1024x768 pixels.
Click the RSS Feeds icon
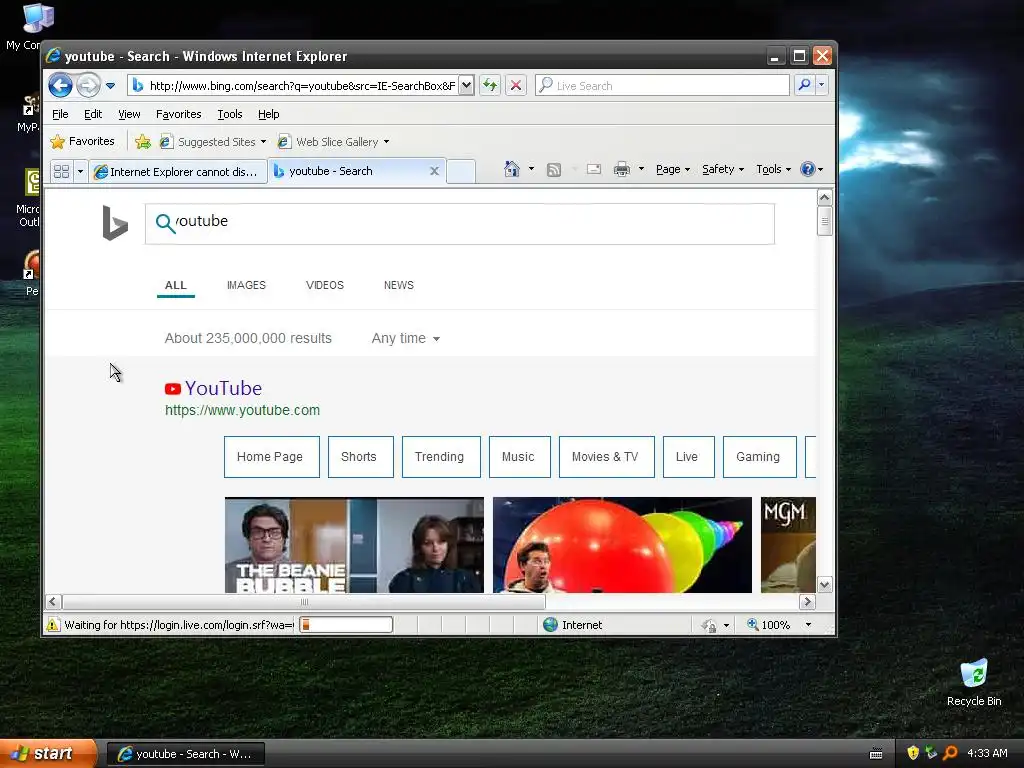(554, 170)
